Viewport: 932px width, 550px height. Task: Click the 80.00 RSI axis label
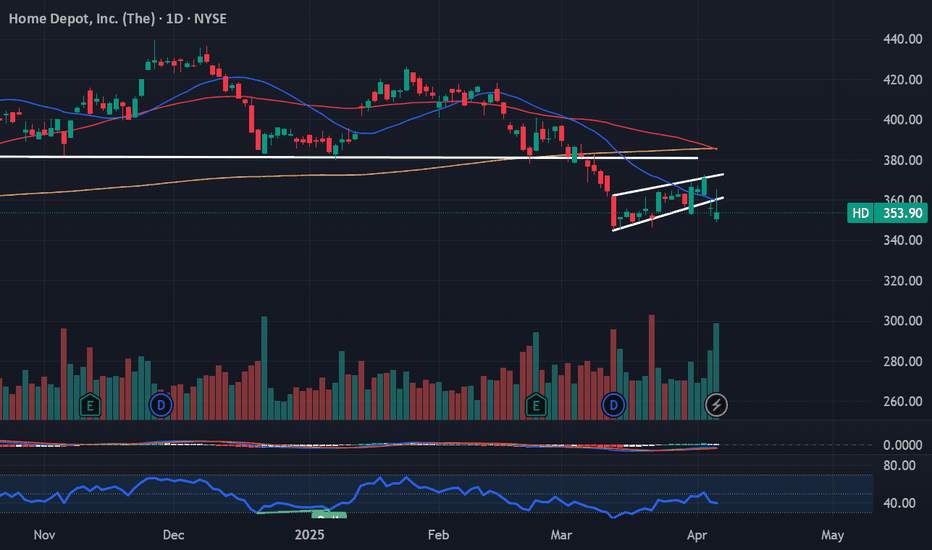click(900, 466)
